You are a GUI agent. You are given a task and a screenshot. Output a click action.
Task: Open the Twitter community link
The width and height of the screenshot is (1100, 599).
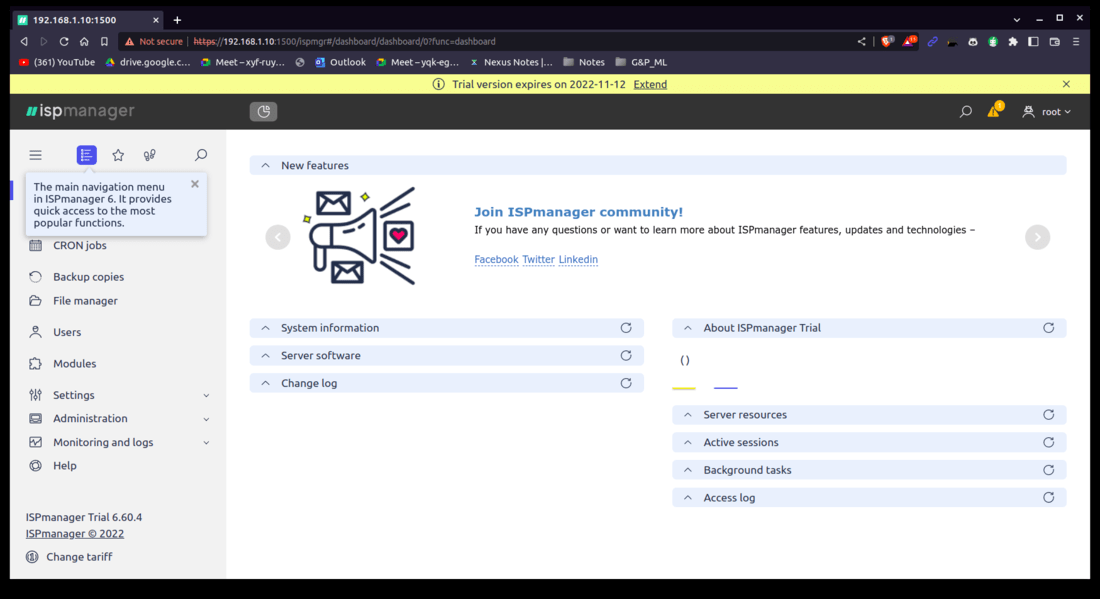538,260
